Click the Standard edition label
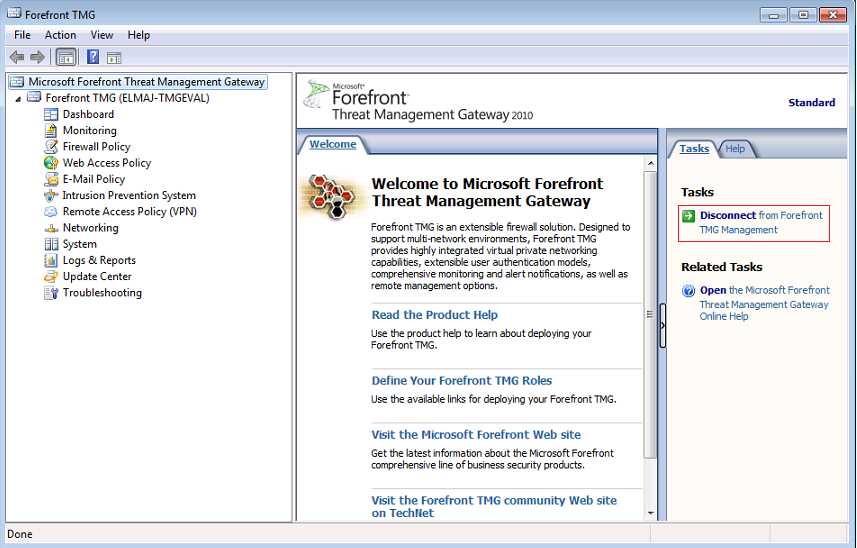The image size is (857, 548). (x=812, y=102)
